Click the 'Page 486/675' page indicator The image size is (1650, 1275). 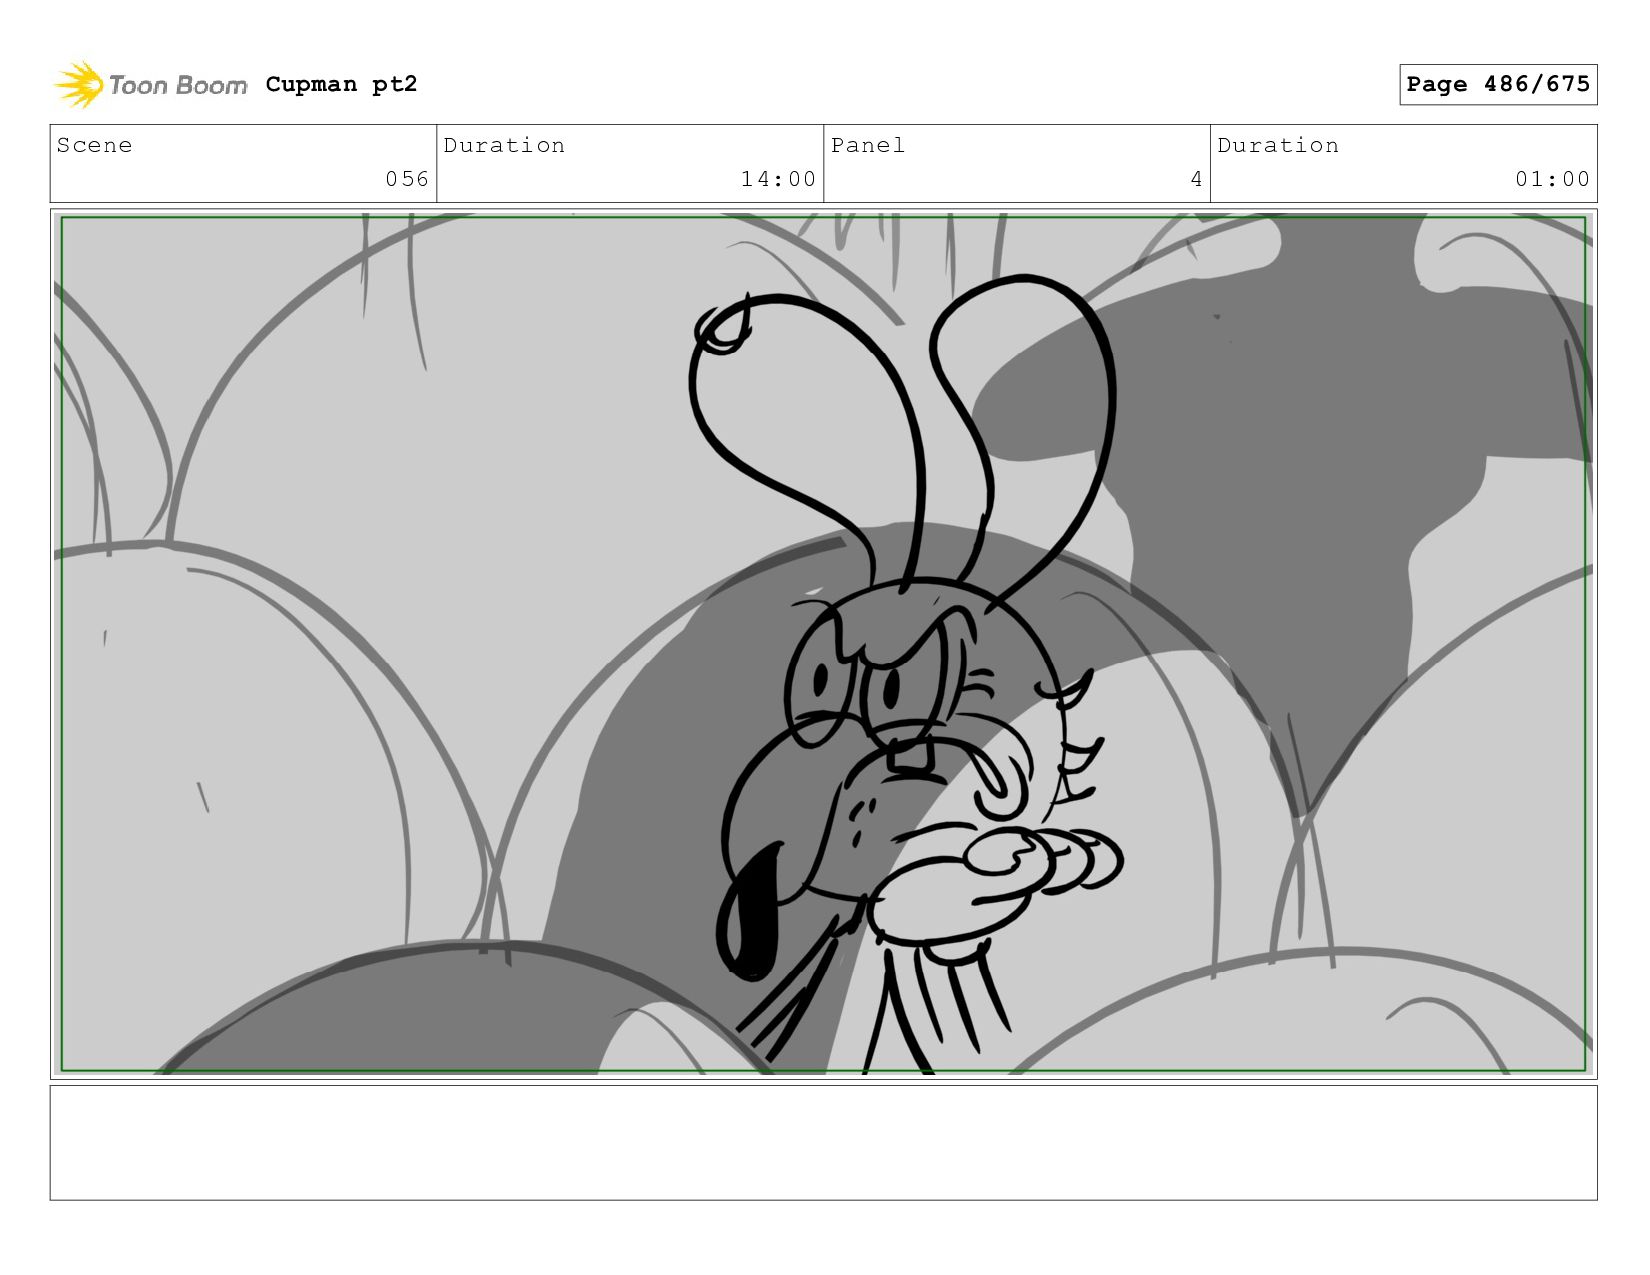pos(1498,84)
